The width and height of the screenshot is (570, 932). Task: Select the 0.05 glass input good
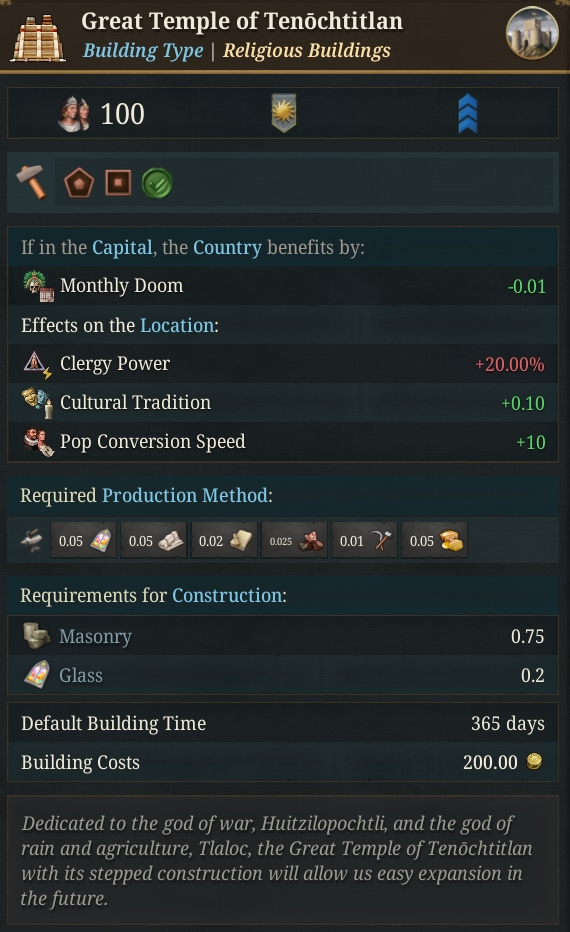[84, 540]
